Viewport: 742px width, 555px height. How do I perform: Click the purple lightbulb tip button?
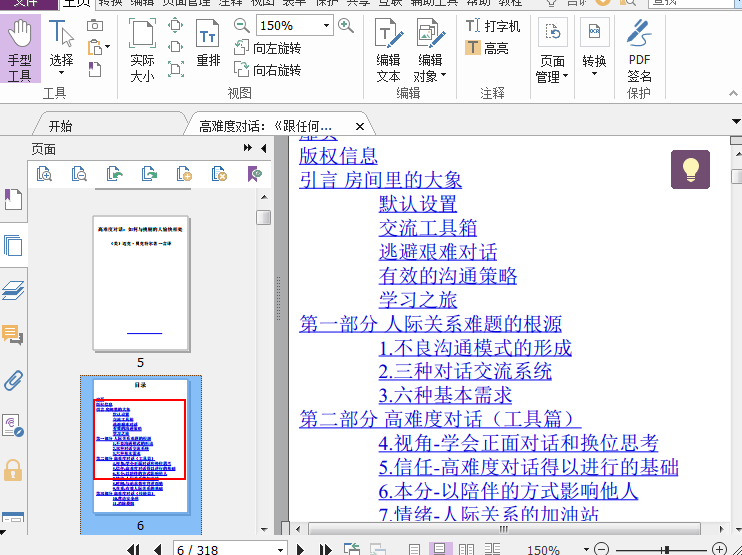click(x=690, y=169)
